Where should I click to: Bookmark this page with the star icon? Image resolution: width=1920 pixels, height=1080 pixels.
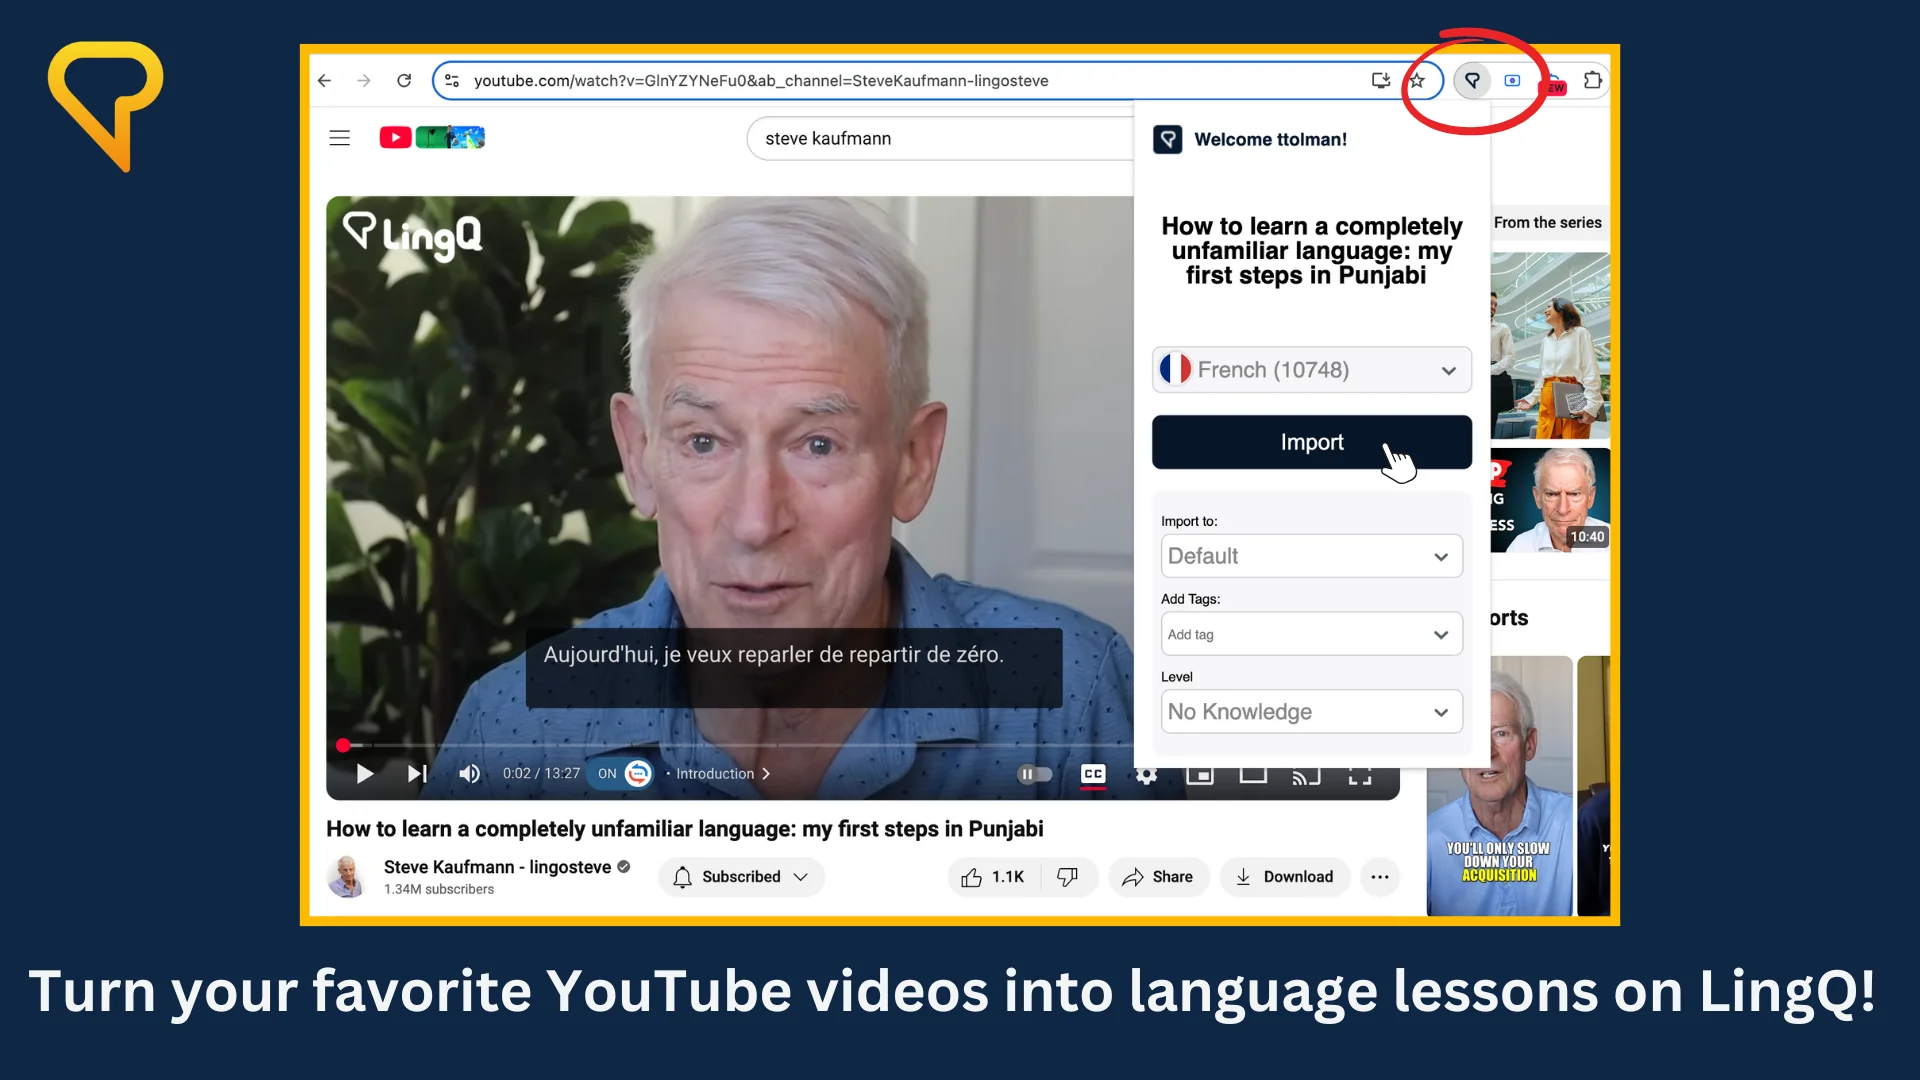pyautogui.click(x=1418, y=81)
